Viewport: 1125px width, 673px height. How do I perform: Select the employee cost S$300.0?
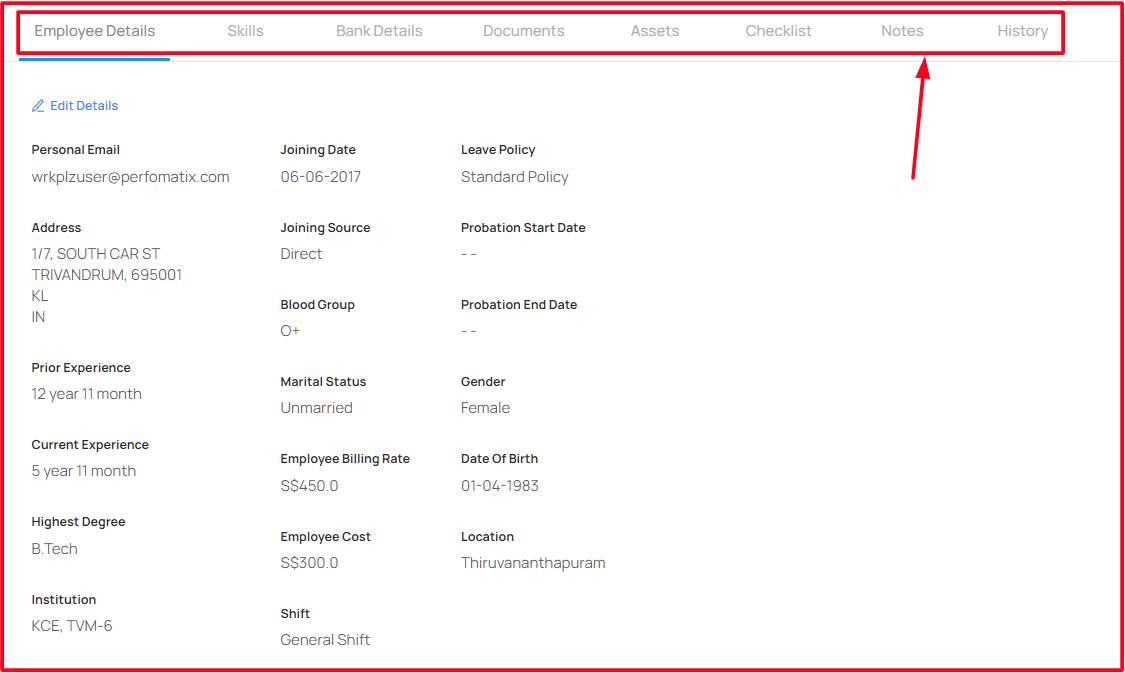coord(309,563)
